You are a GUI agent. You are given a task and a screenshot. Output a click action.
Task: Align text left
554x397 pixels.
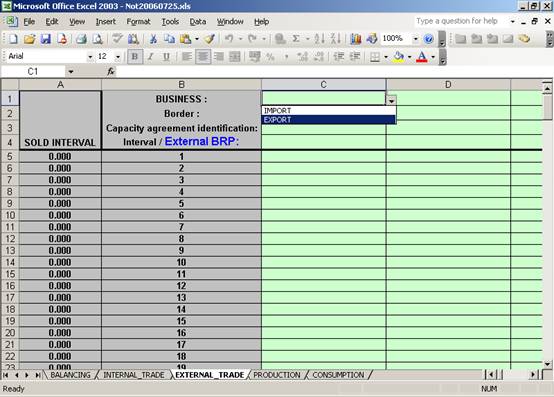pos(187,57)
